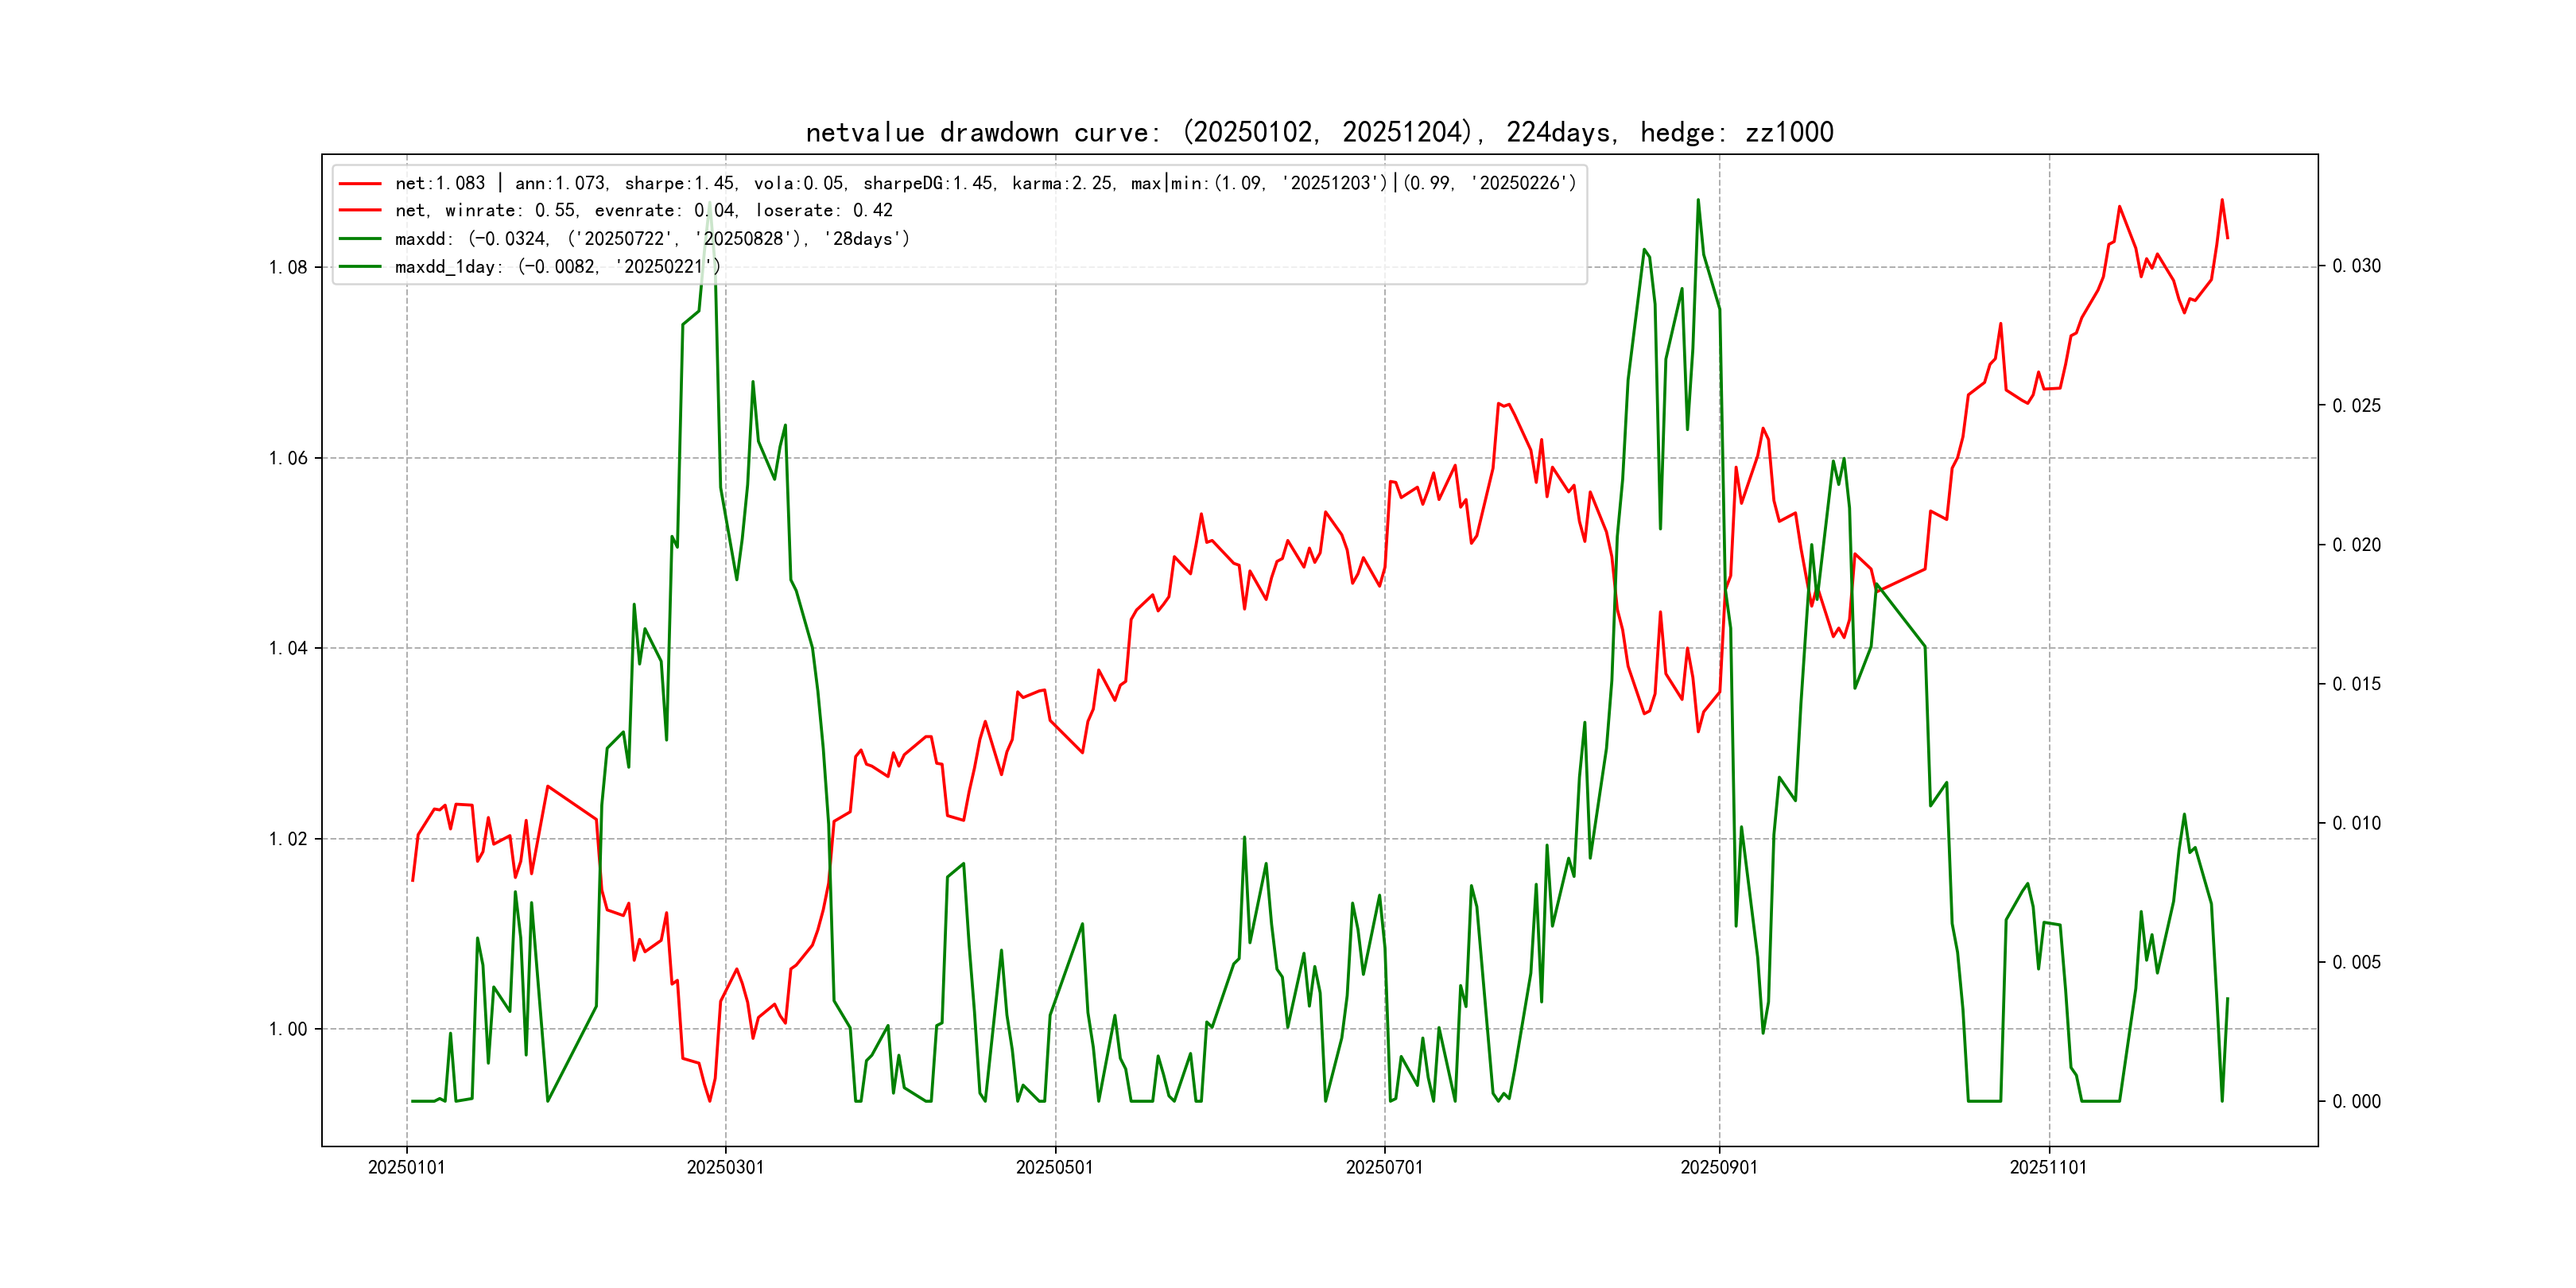Image resolution: width=2576 pixels, height=1288 pixels.
Task: Click the maxdd_1day legend label
Action: pyautogui.click(x=557, y=267)
